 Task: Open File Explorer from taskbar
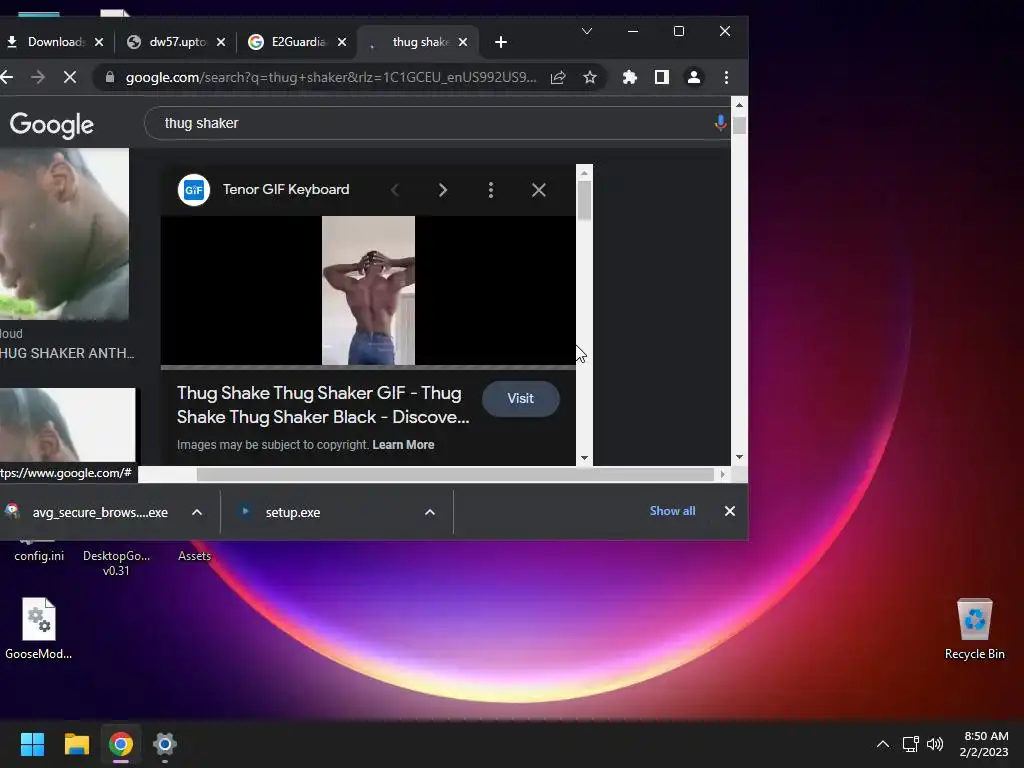tap(76, 744)
